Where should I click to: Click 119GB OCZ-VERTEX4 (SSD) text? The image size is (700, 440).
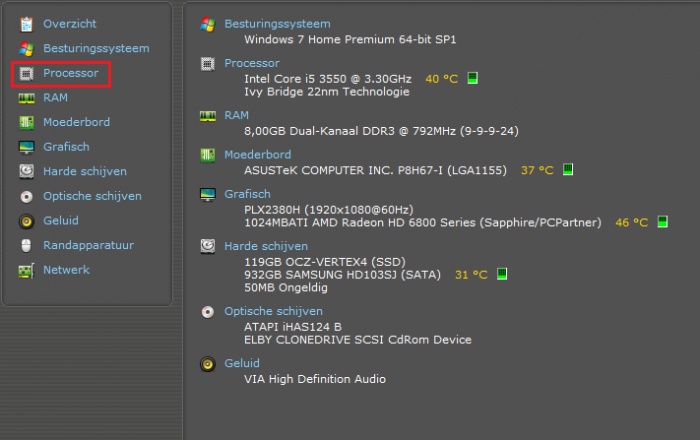325,262
